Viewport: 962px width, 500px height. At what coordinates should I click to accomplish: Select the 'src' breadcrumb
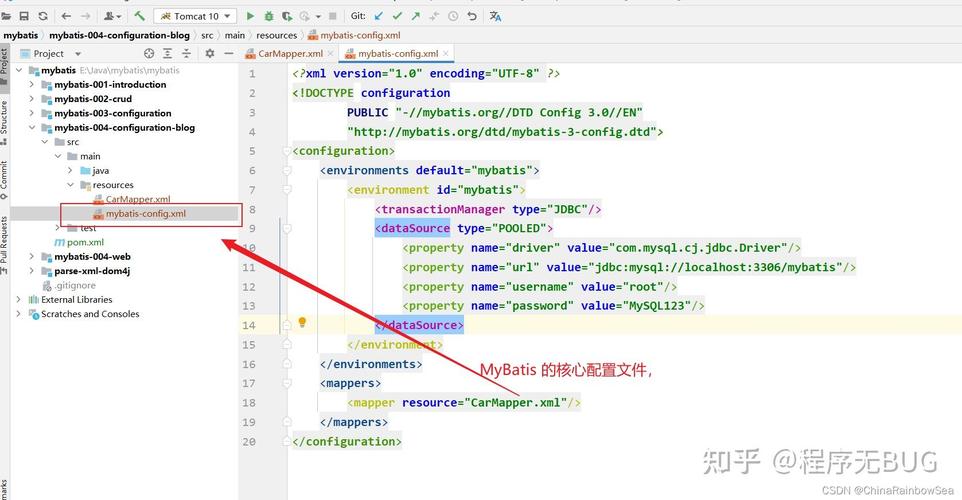click(x=207, y=35)
